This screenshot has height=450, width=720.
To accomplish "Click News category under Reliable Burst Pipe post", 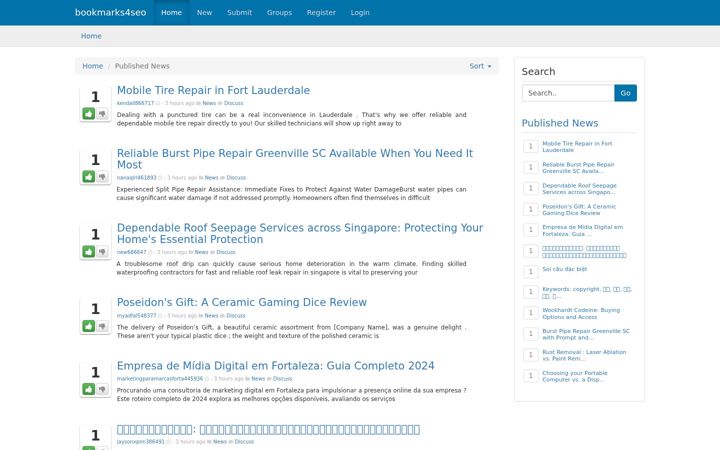I will tap(211, 178).
